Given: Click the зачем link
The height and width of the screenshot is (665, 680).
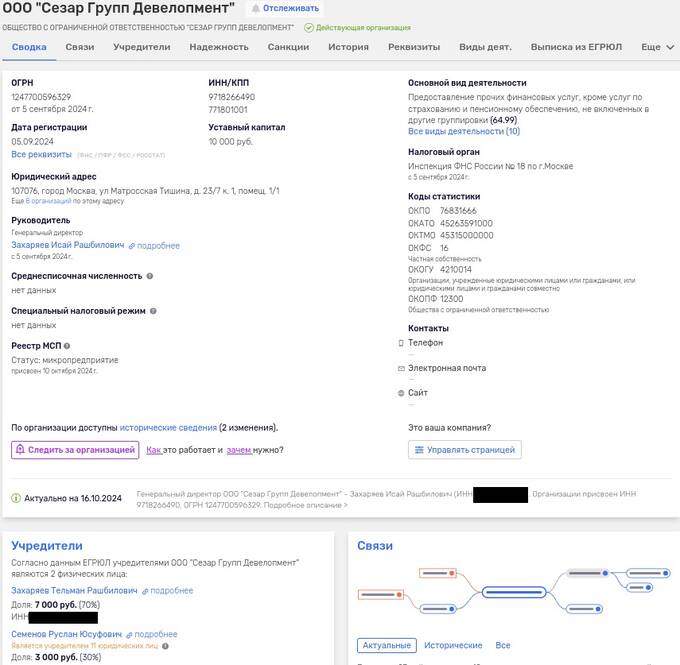Looking at the screenshot, I should point(239,450).
